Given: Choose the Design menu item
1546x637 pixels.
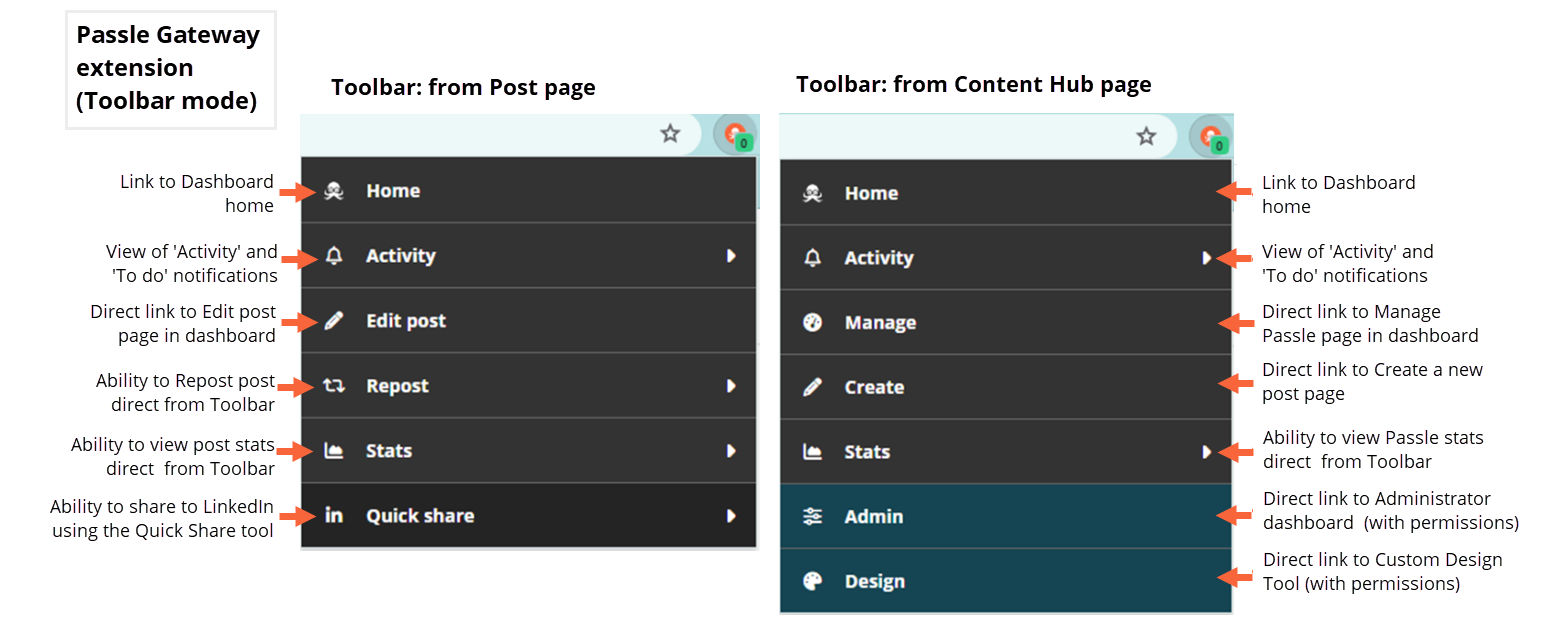Looking at the screenshot, I should click(1006, 582).
